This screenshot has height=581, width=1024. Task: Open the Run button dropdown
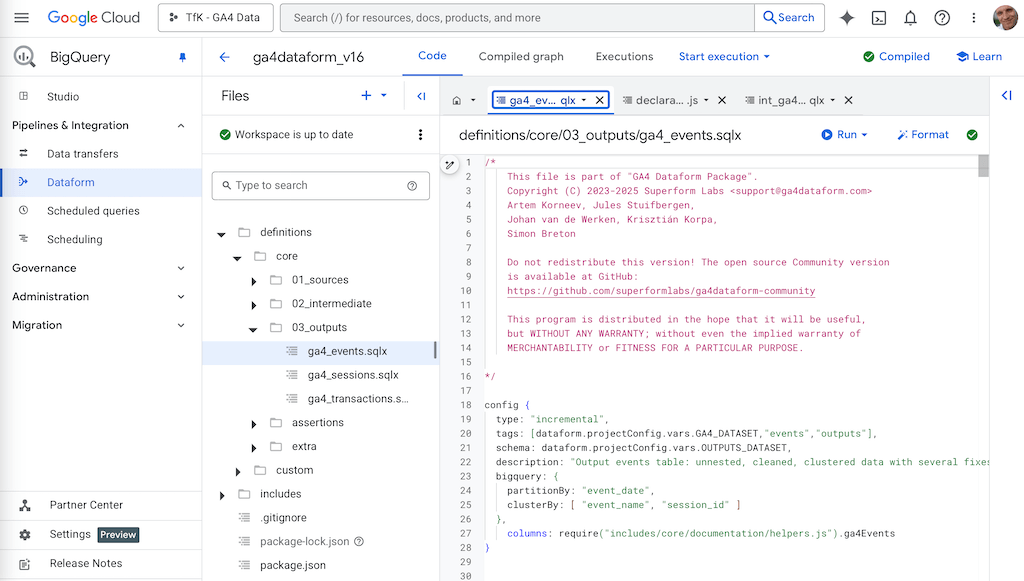[x=864, y=134]
